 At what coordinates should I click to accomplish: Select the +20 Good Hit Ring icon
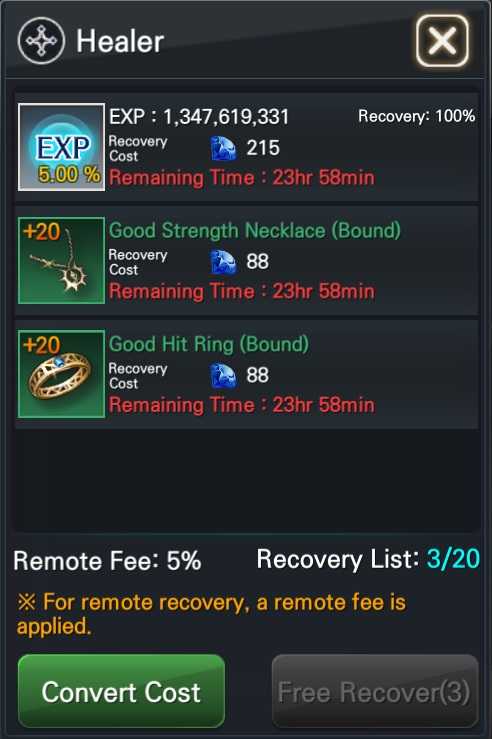click(61, 374)
